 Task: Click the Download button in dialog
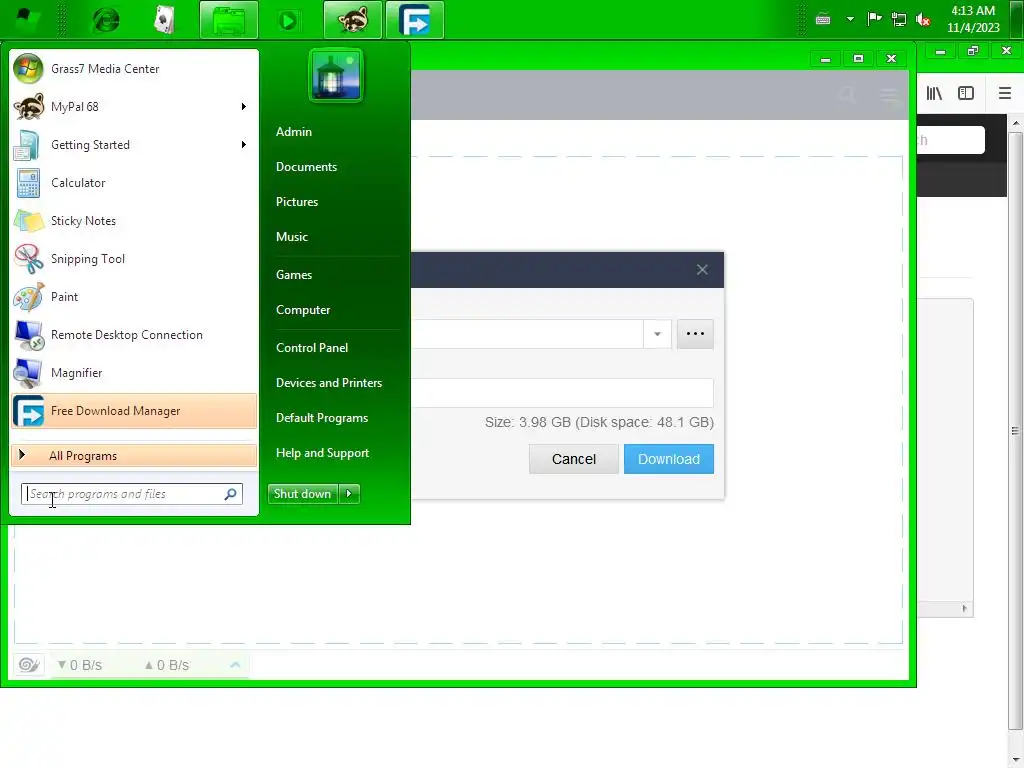(x=669, y=459)
